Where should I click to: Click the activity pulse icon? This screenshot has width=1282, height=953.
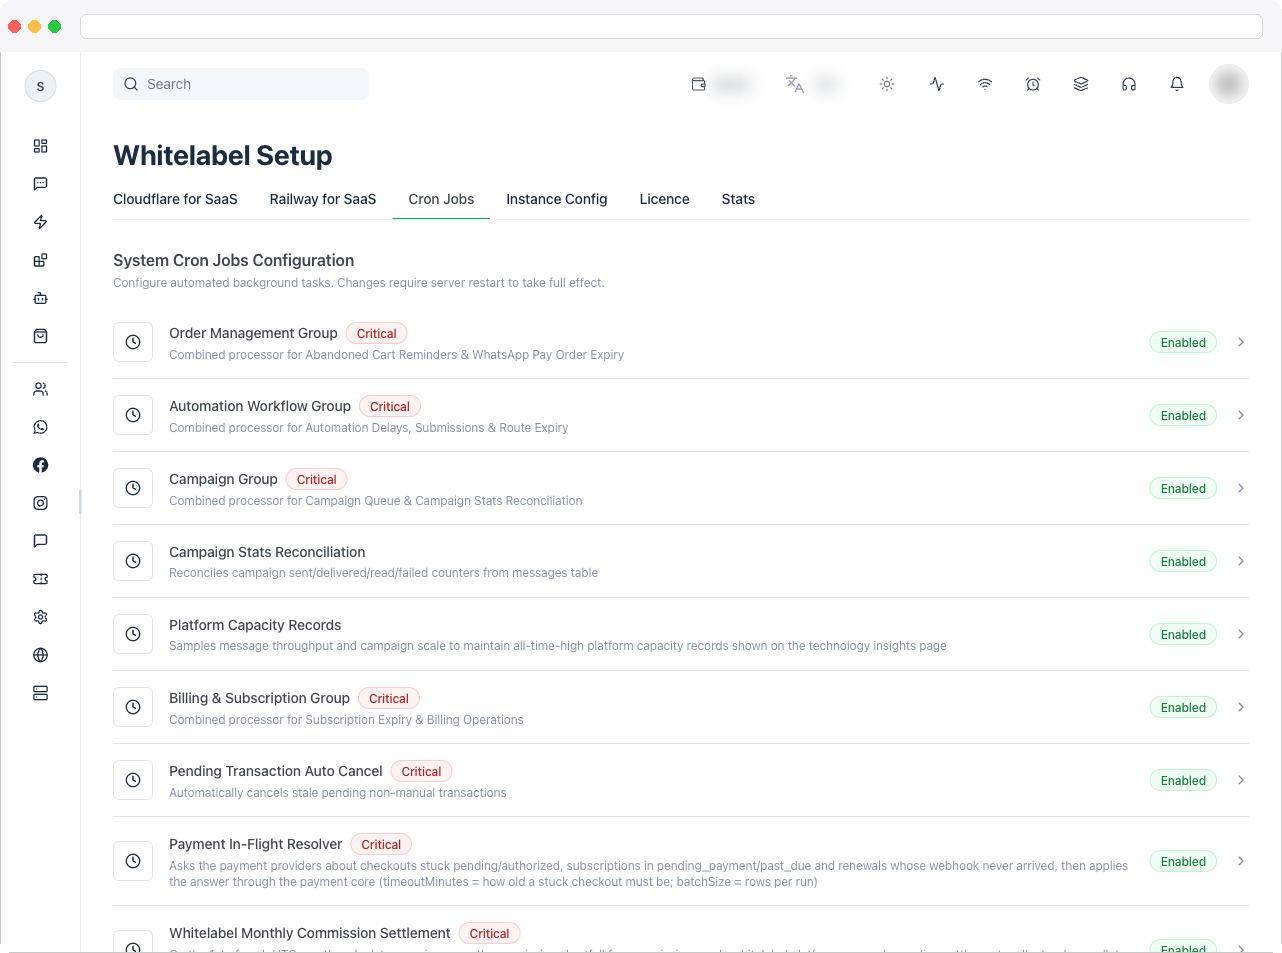(937, 84)
